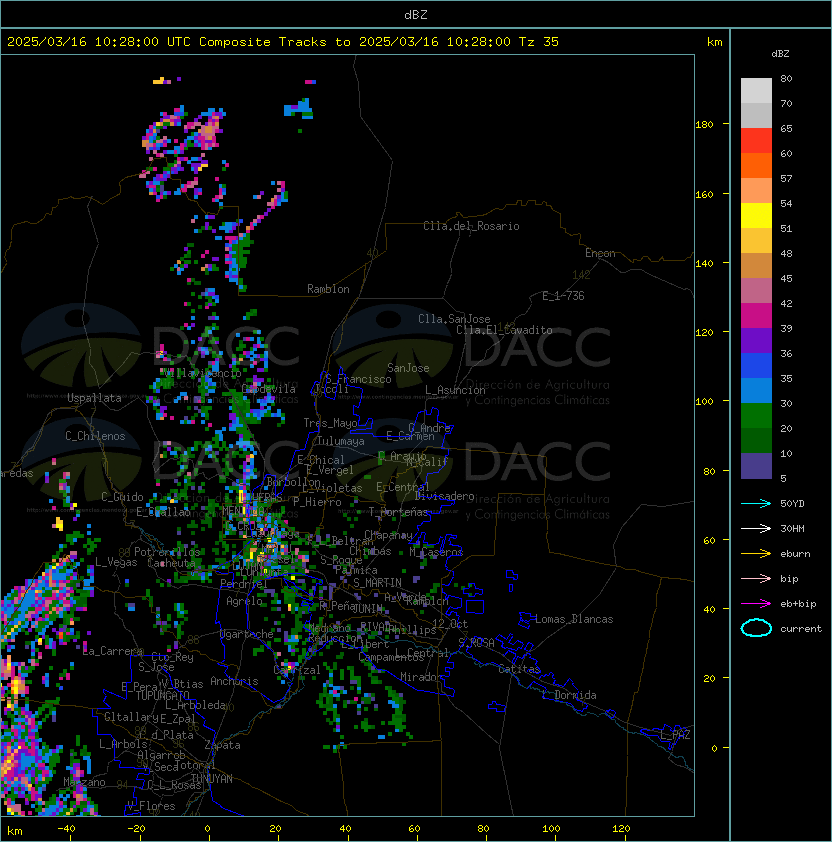The width and height of the screenshot is (832, 842).
Task: Click the 'Catitas' map label
Action: (519, 669)
